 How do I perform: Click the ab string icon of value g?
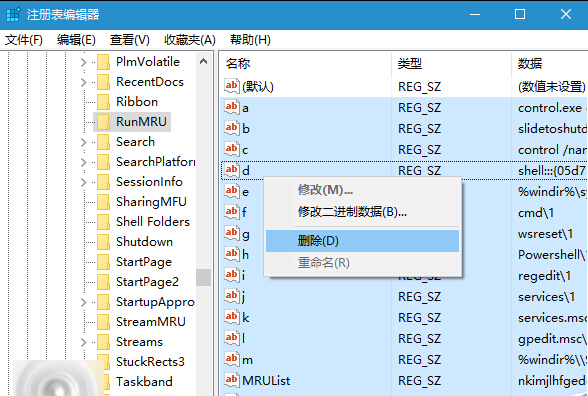pyautogui.click(x=232, y=233)
